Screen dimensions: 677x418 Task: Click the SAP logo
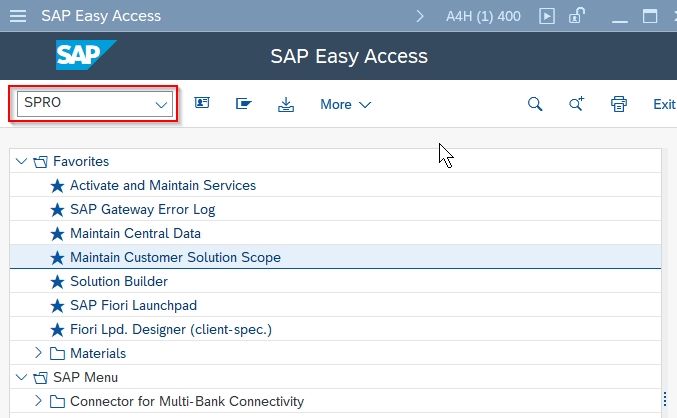tap(86, 55)
